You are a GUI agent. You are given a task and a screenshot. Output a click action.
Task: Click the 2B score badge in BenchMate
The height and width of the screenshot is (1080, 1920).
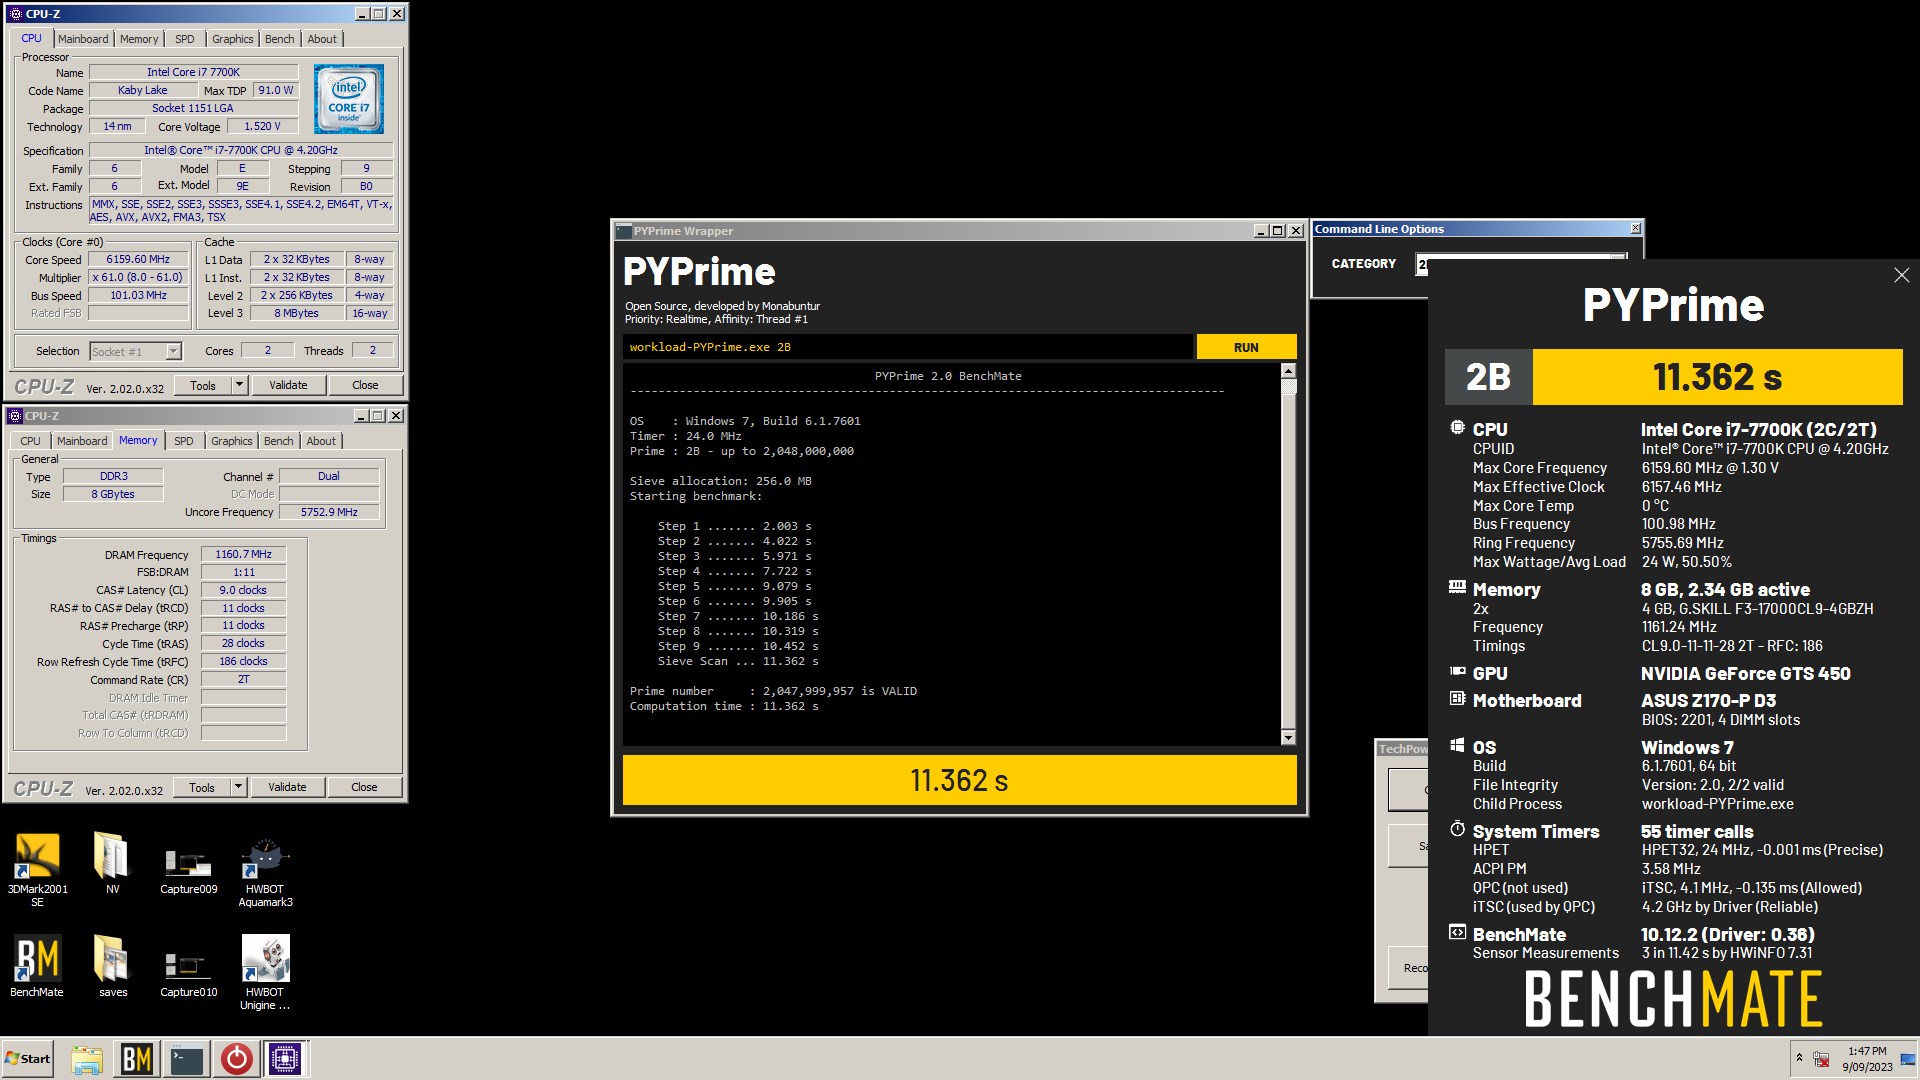click(x=1488, y=377)
